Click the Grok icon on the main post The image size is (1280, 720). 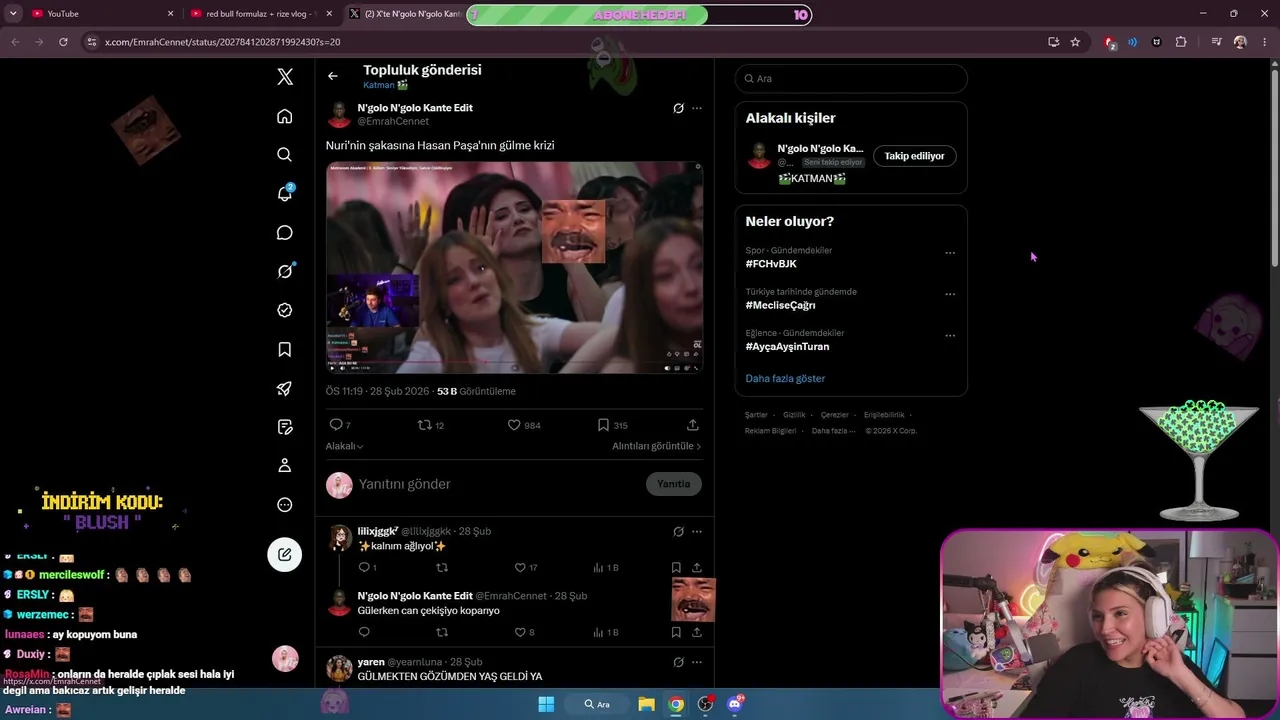click(x=678, y=108)
